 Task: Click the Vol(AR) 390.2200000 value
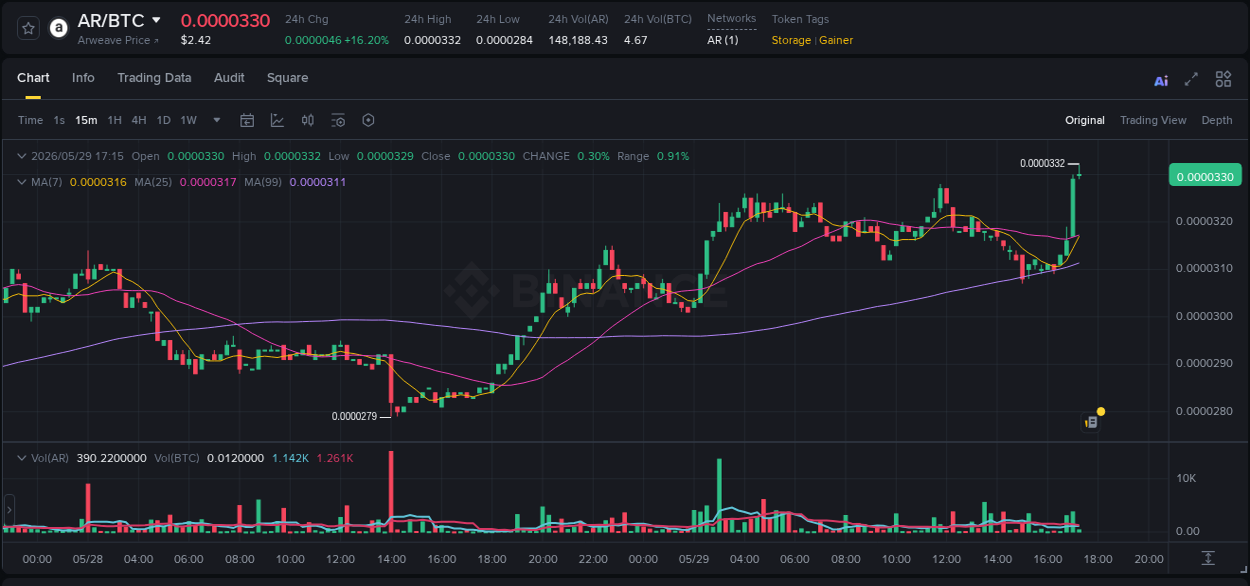click(x=110, y=458)
